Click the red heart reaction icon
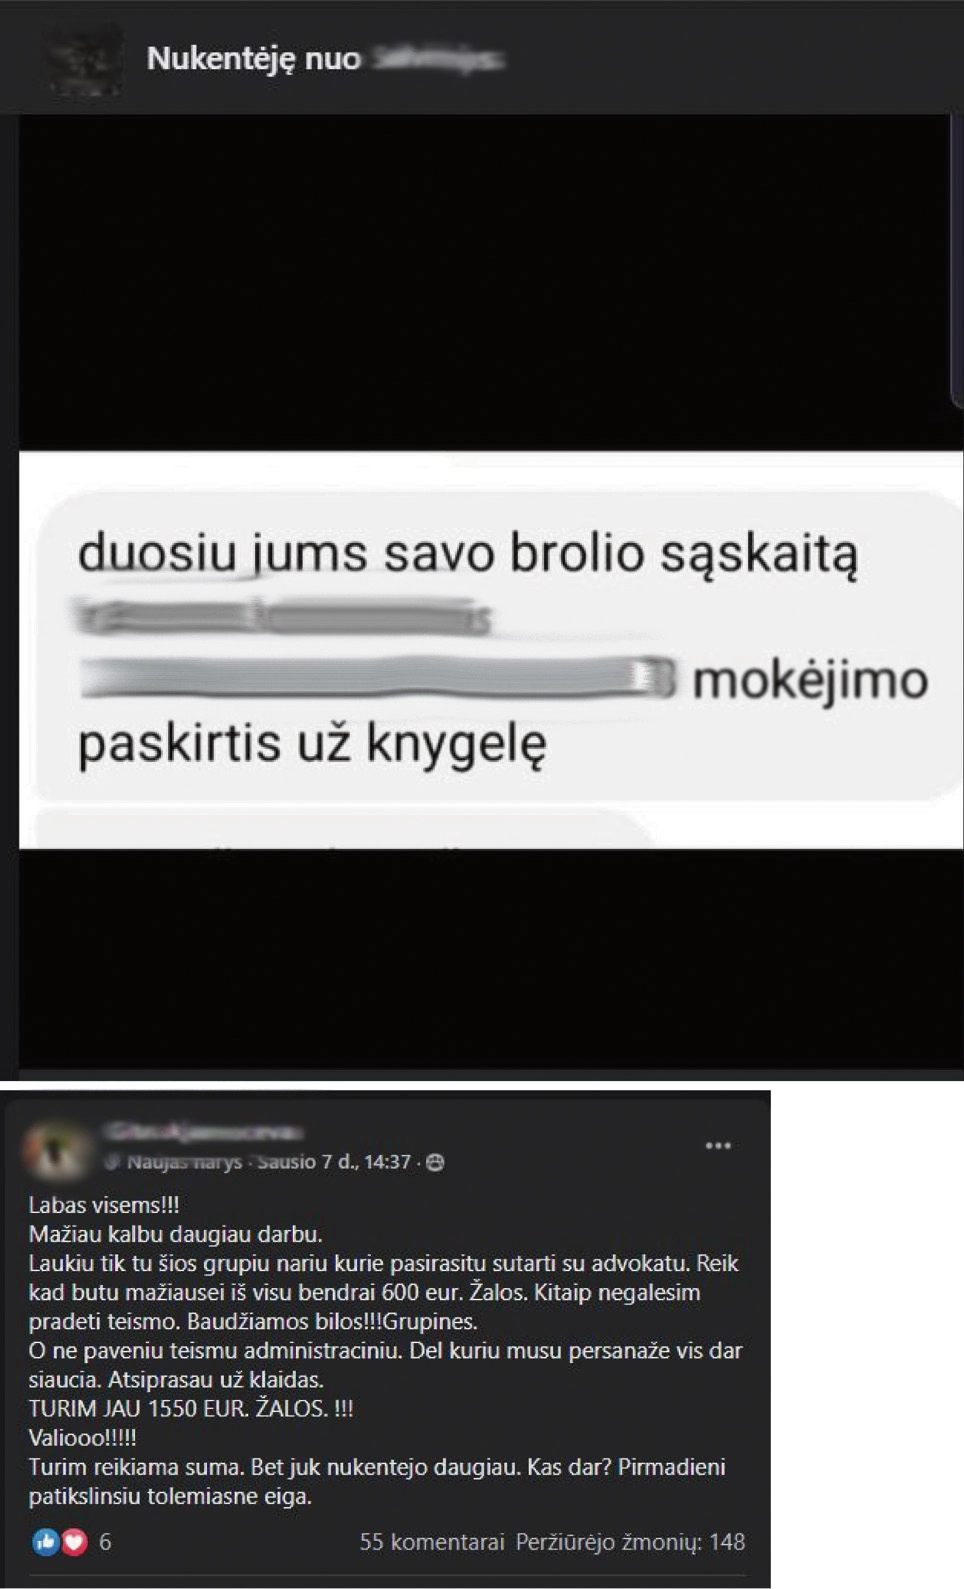The height and width of the screenshot is (1589, 964). point(74,1542)
